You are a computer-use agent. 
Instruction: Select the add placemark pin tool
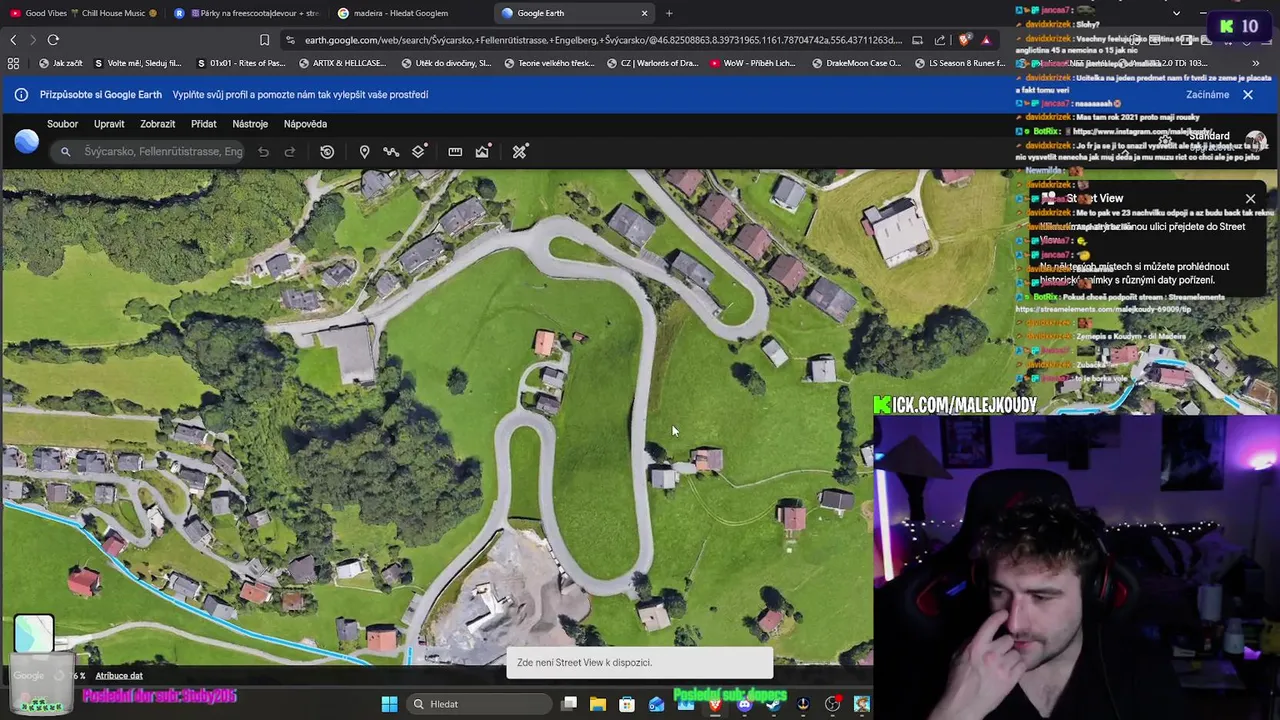364,152
